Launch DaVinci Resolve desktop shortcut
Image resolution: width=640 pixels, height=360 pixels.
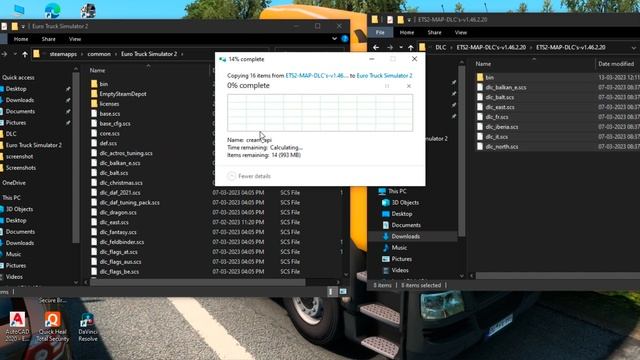(88, 327)
